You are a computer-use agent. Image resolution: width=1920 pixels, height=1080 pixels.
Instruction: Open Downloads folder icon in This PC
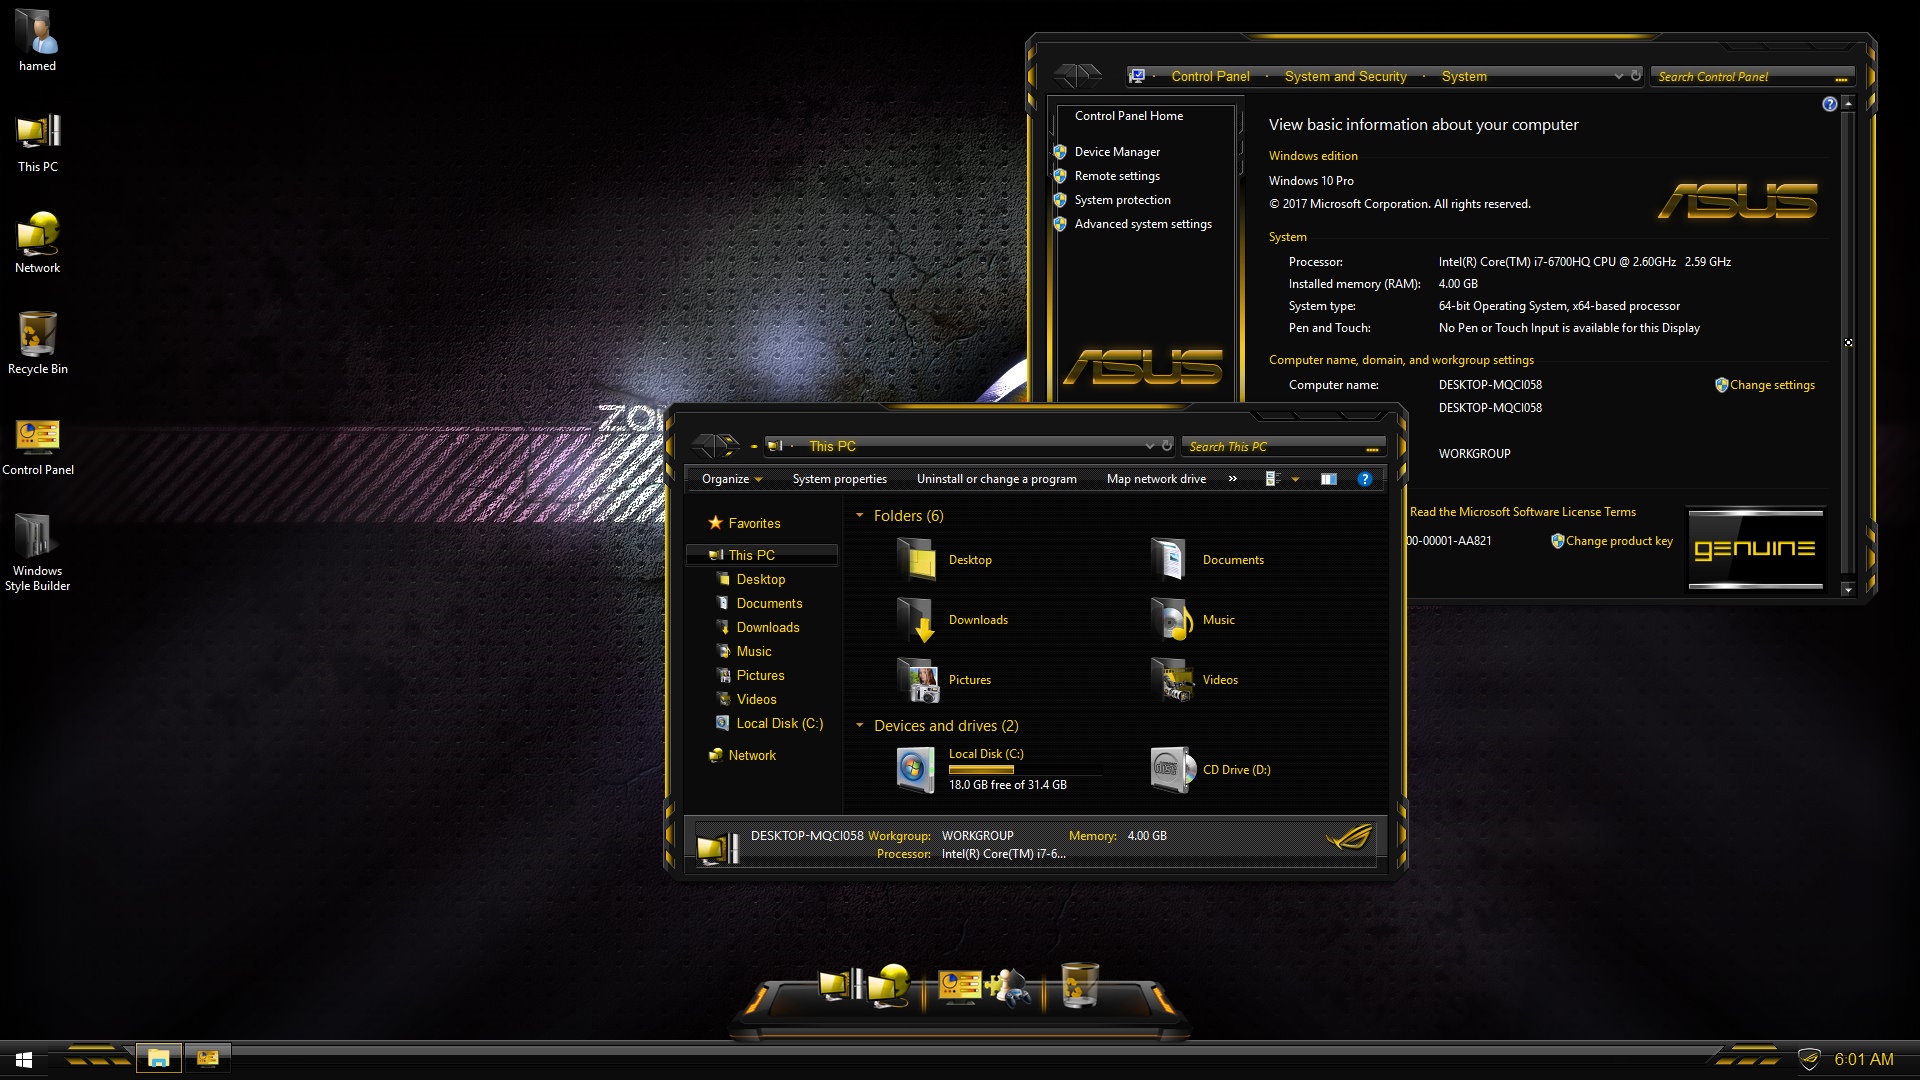[918, 620]
